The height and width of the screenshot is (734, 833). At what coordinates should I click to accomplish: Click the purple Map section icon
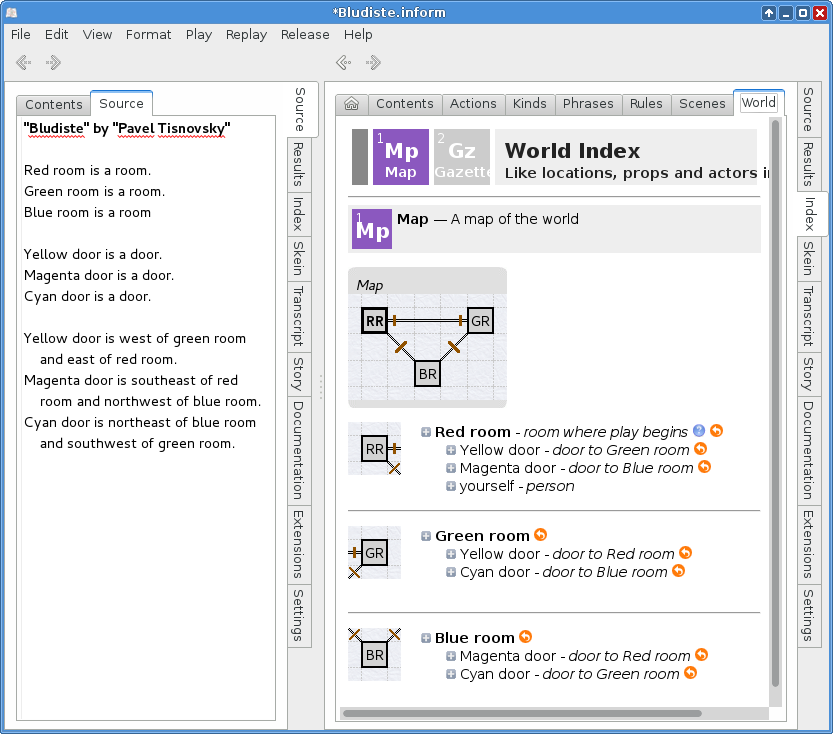click(x=400, y=157)
